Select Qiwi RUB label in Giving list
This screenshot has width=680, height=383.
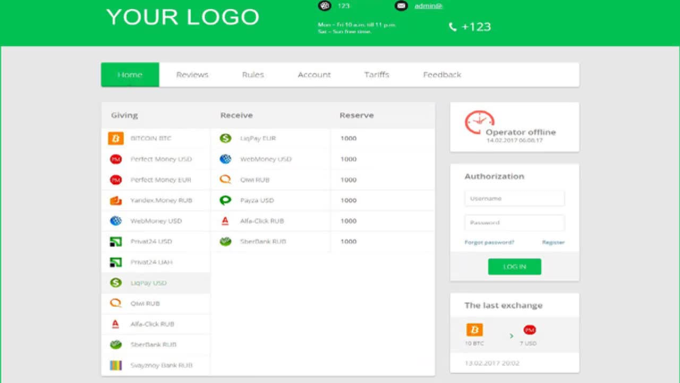tap(145, 303)
